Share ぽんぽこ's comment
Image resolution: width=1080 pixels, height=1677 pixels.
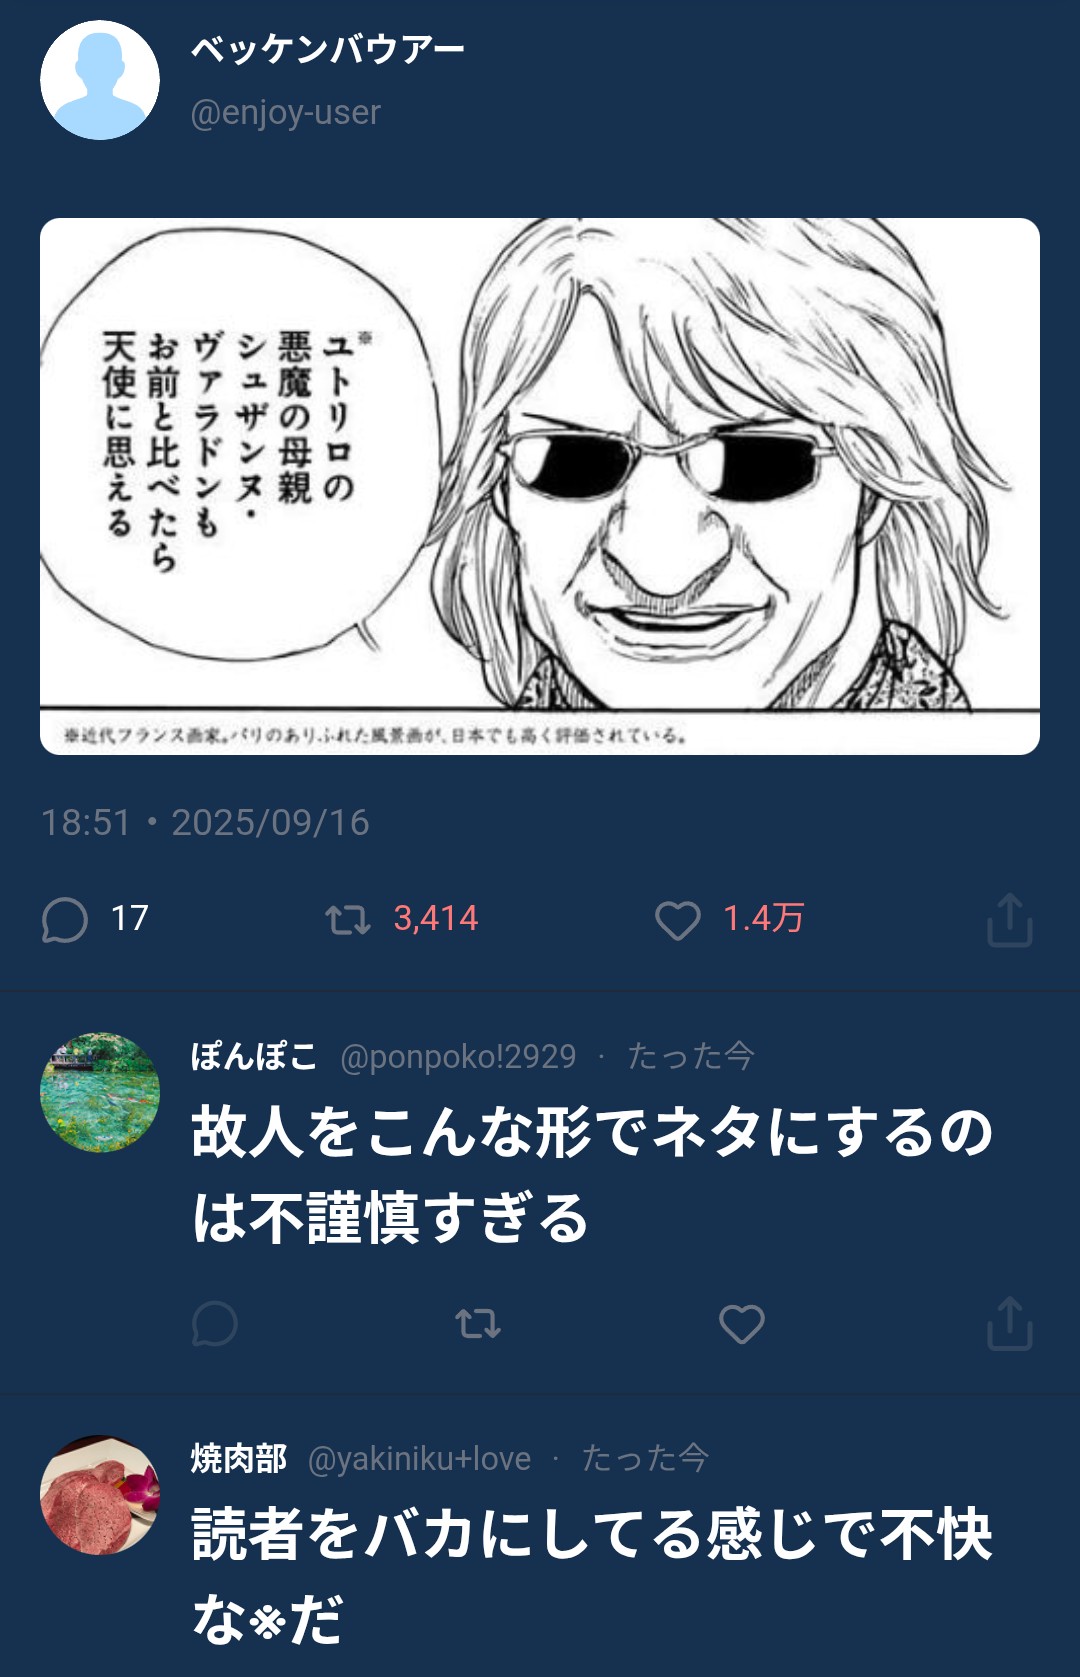click(x=1009, y=1324)
